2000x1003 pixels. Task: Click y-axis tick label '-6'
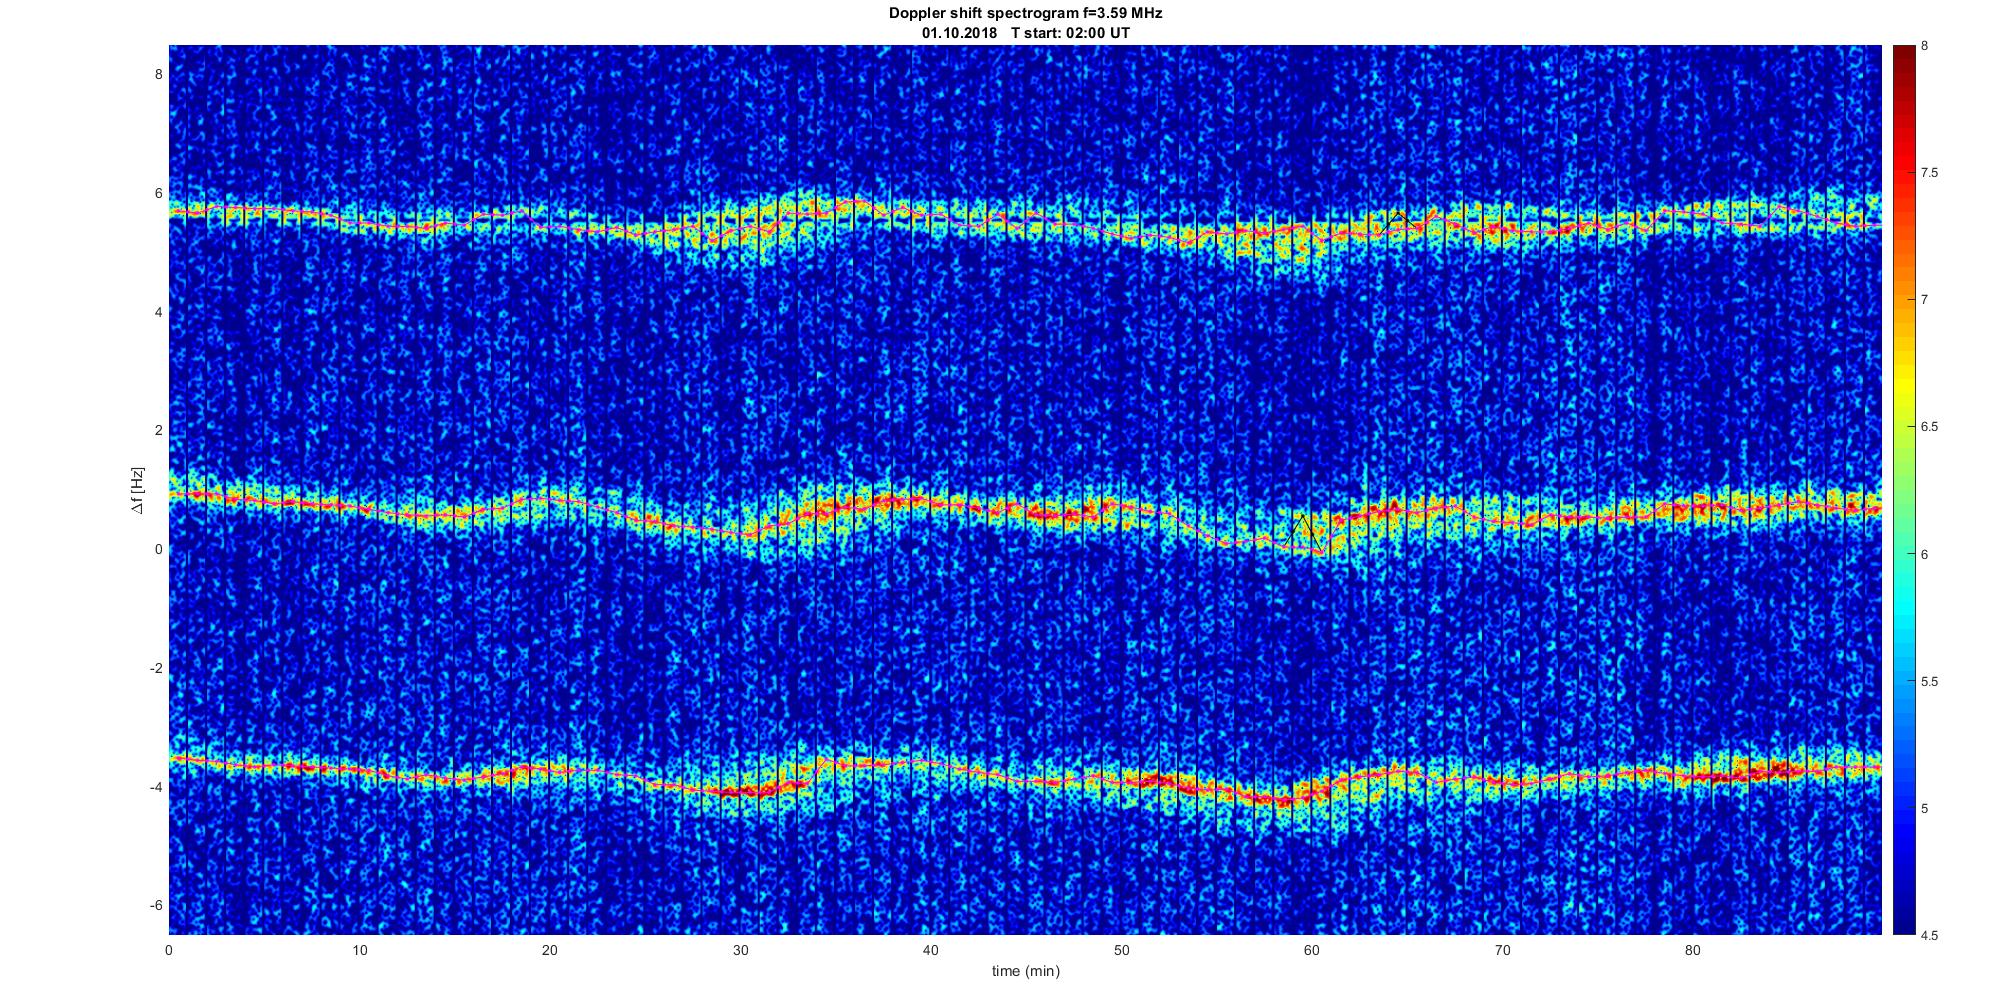point(156,905)
